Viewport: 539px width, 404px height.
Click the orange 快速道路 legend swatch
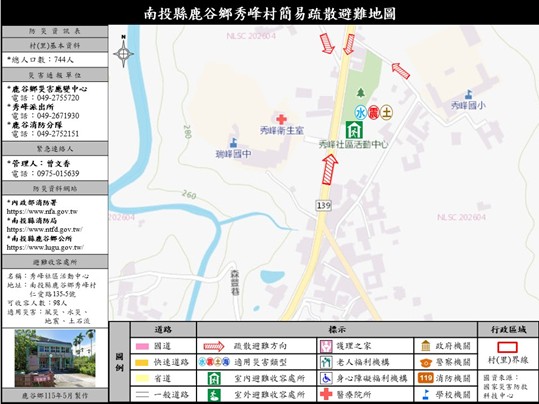click(x=142, y=362)
